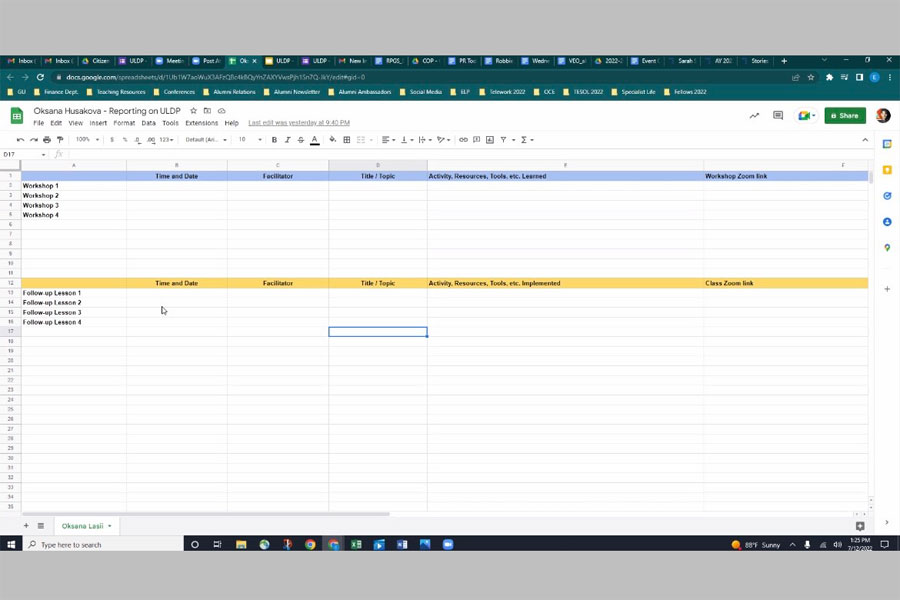Expand the font family dropdown

206,140
